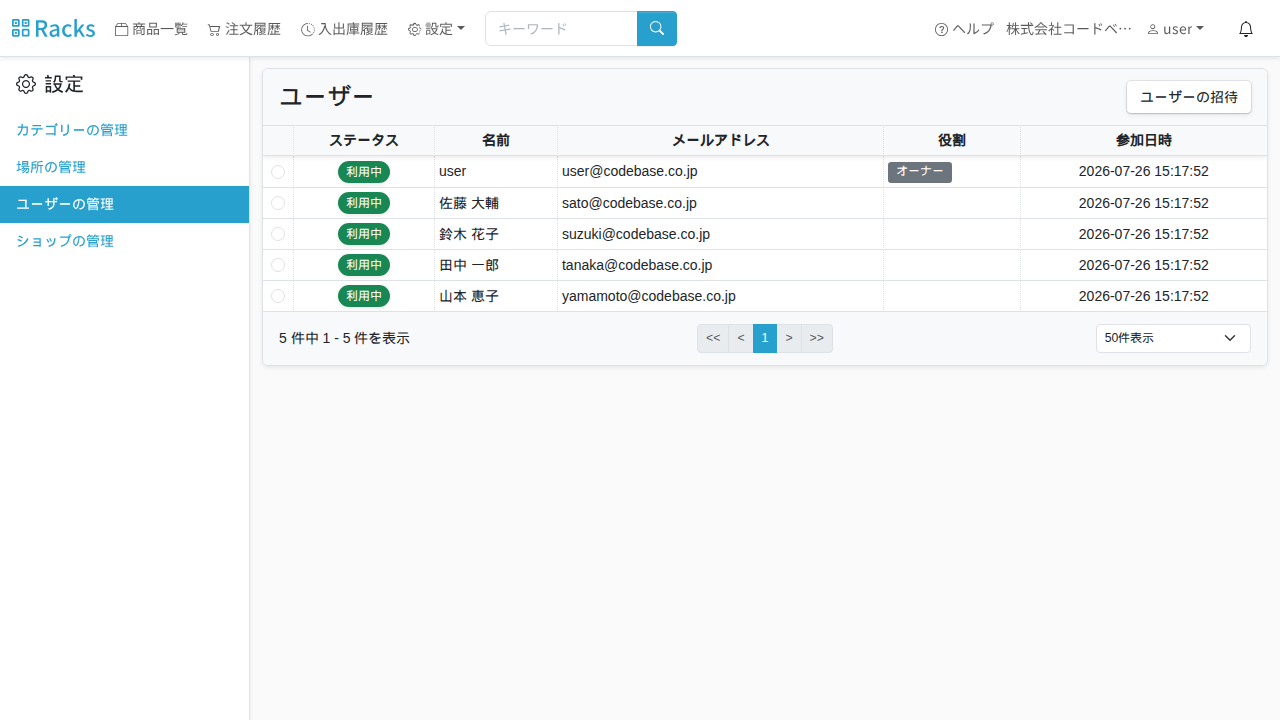Go to last page with >> button
1280x720 pixels.
click(x=817, y=338)
